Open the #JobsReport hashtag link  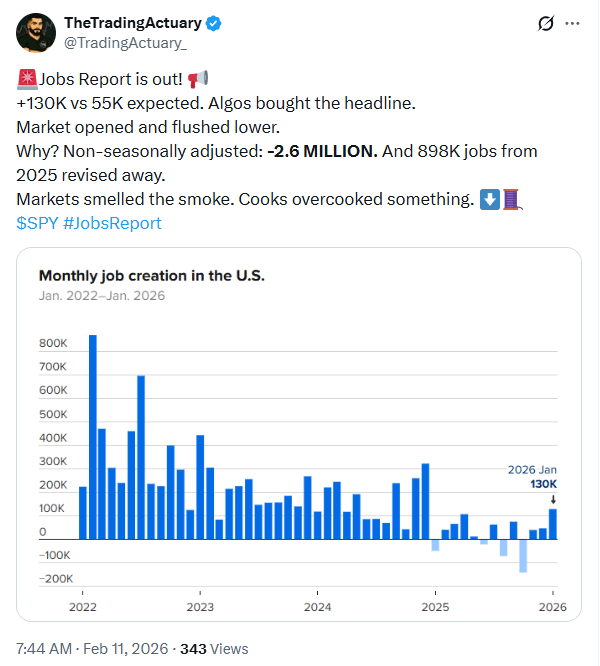(112, 223)
